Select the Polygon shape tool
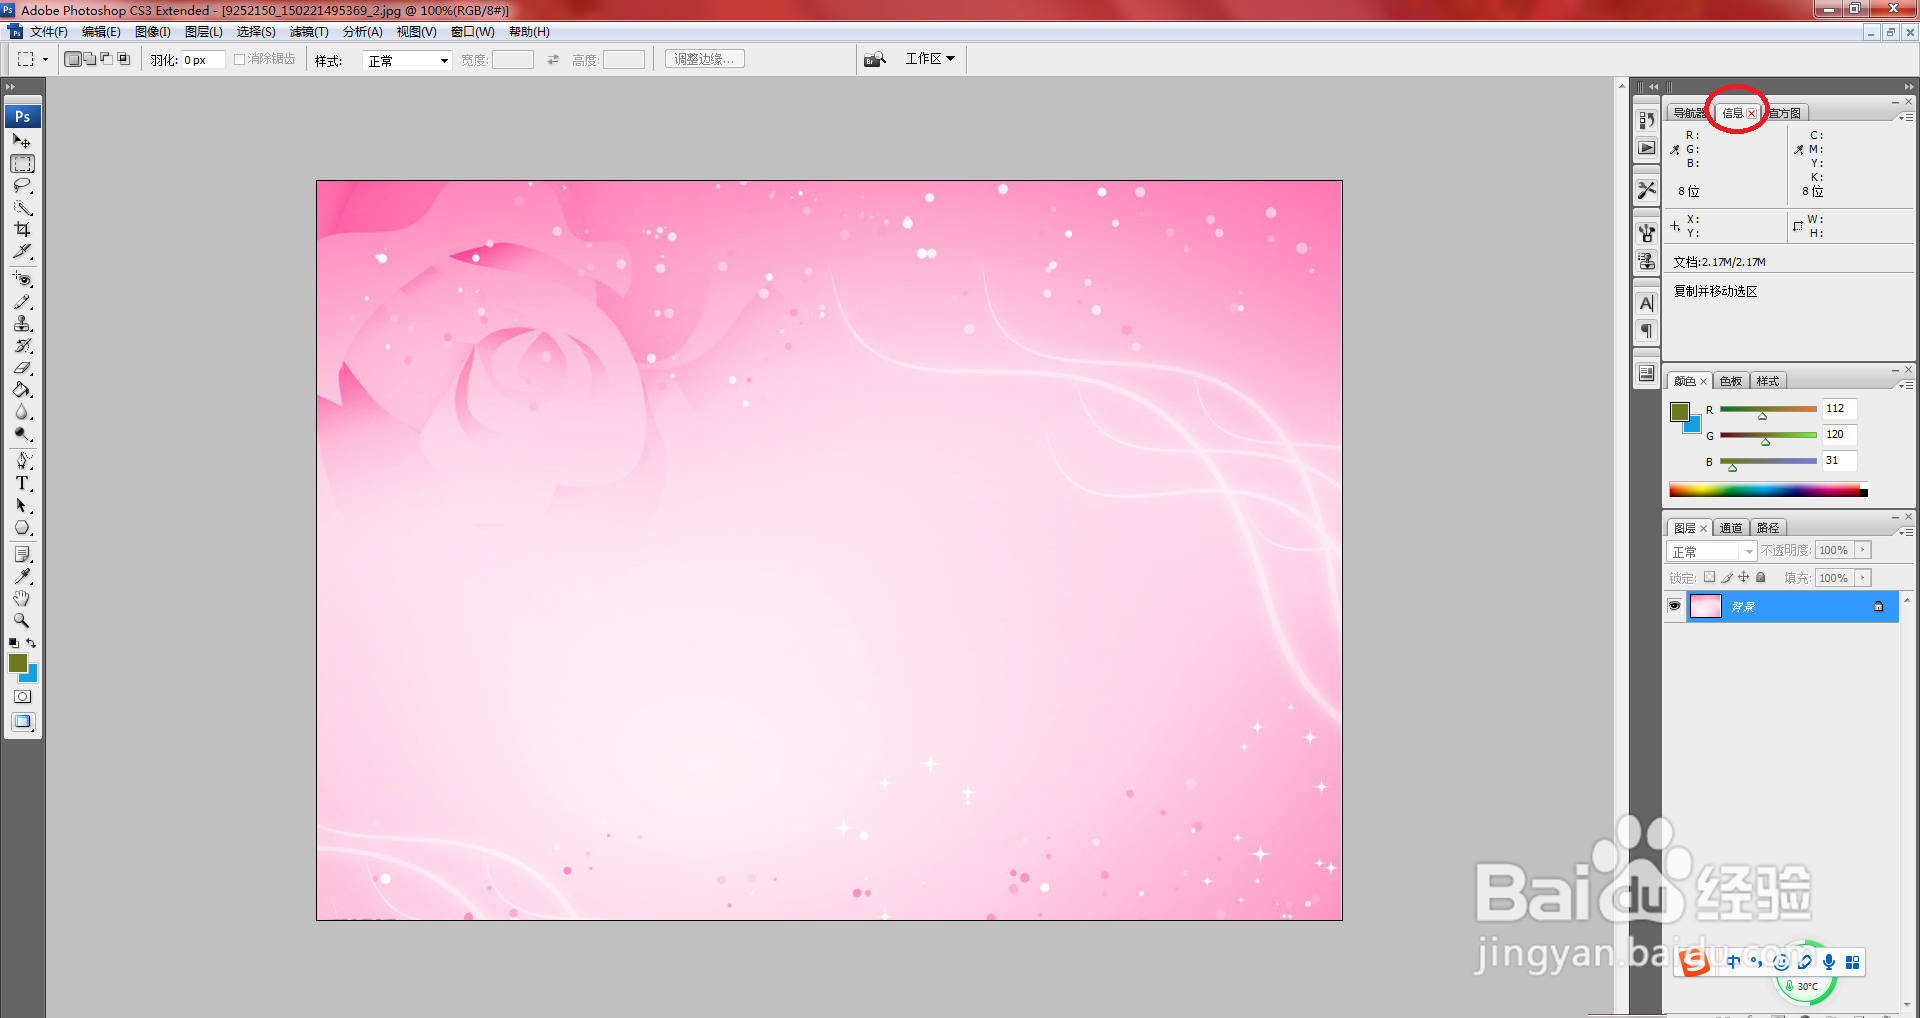Image resolution: width=1920 pixels, height=1018 pixels. point(22,527)
